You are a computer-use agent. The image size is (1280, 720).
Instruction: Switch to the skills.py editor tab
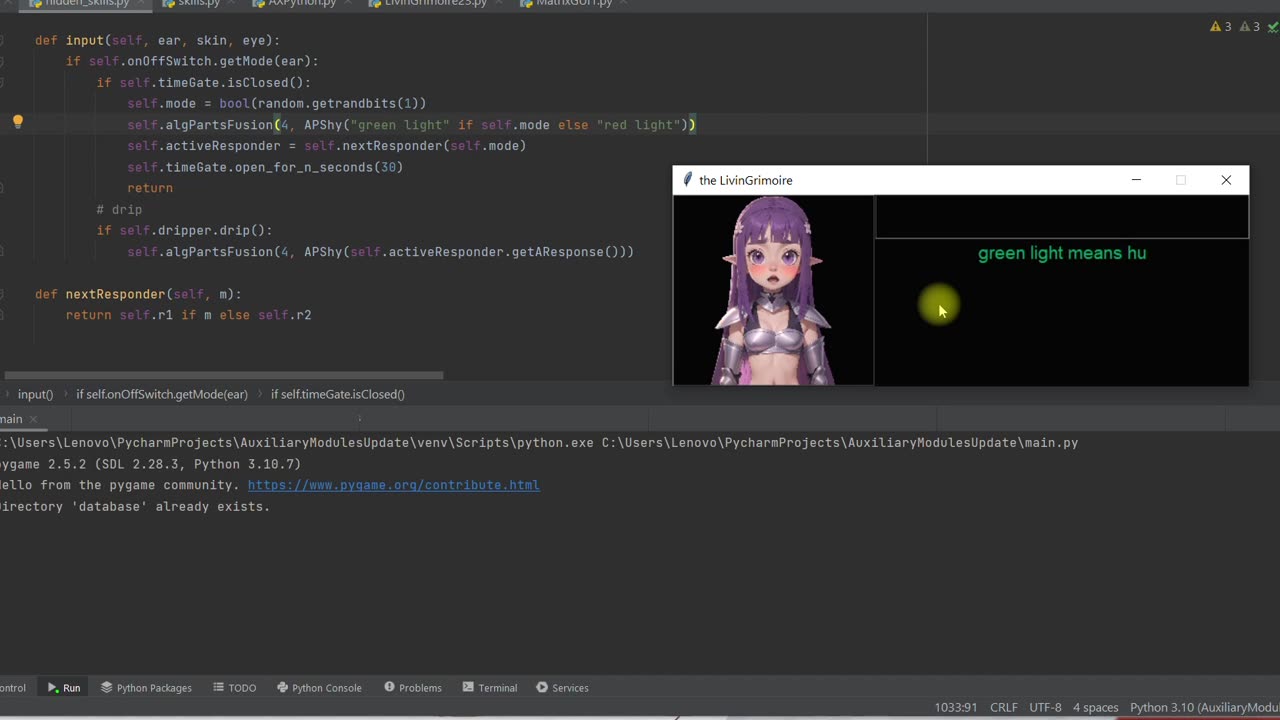(198, 3)
